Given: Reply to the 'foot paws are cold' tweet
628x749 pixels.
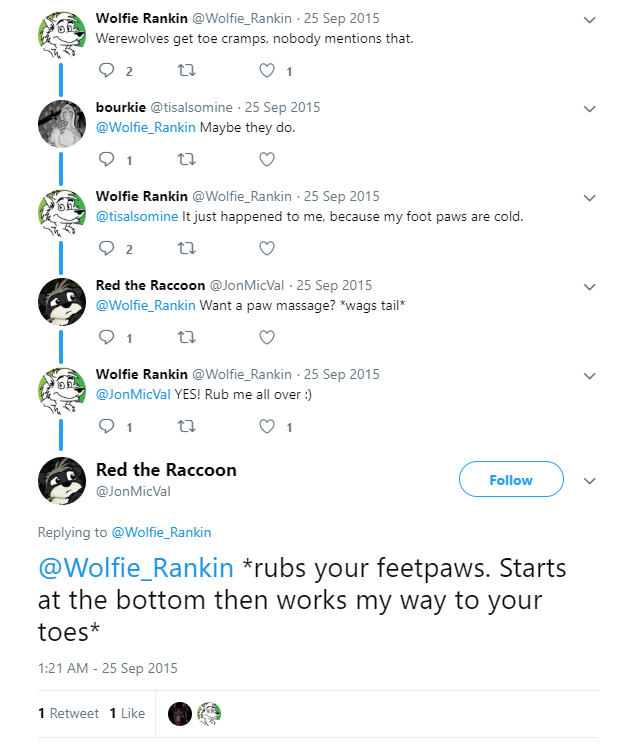Looking at the screenshot, I should click(106, 248).
